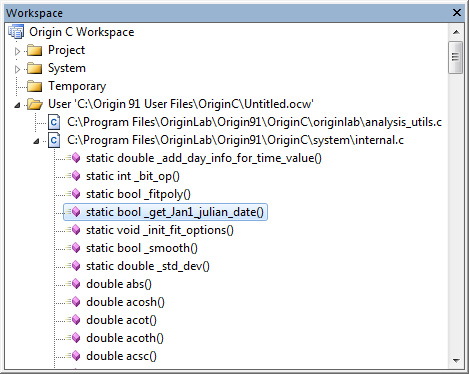
Task: Click the internal.c file icon
Action: pyautogui.click(x=54, y=140)
